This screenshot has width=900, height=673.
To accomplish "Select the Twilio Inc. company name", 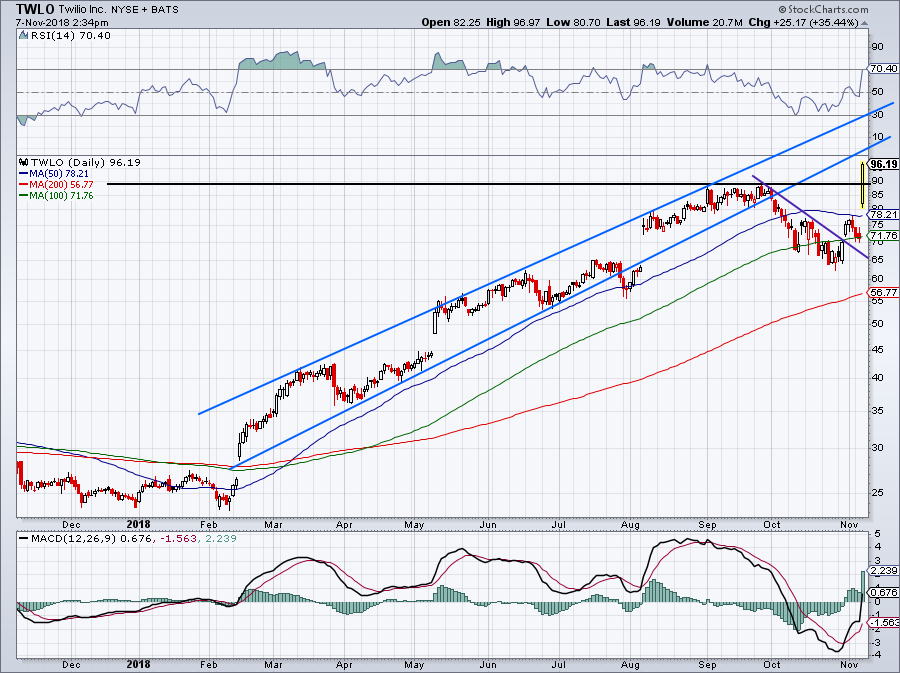I will pyautogui.click(x=82, y=9).
